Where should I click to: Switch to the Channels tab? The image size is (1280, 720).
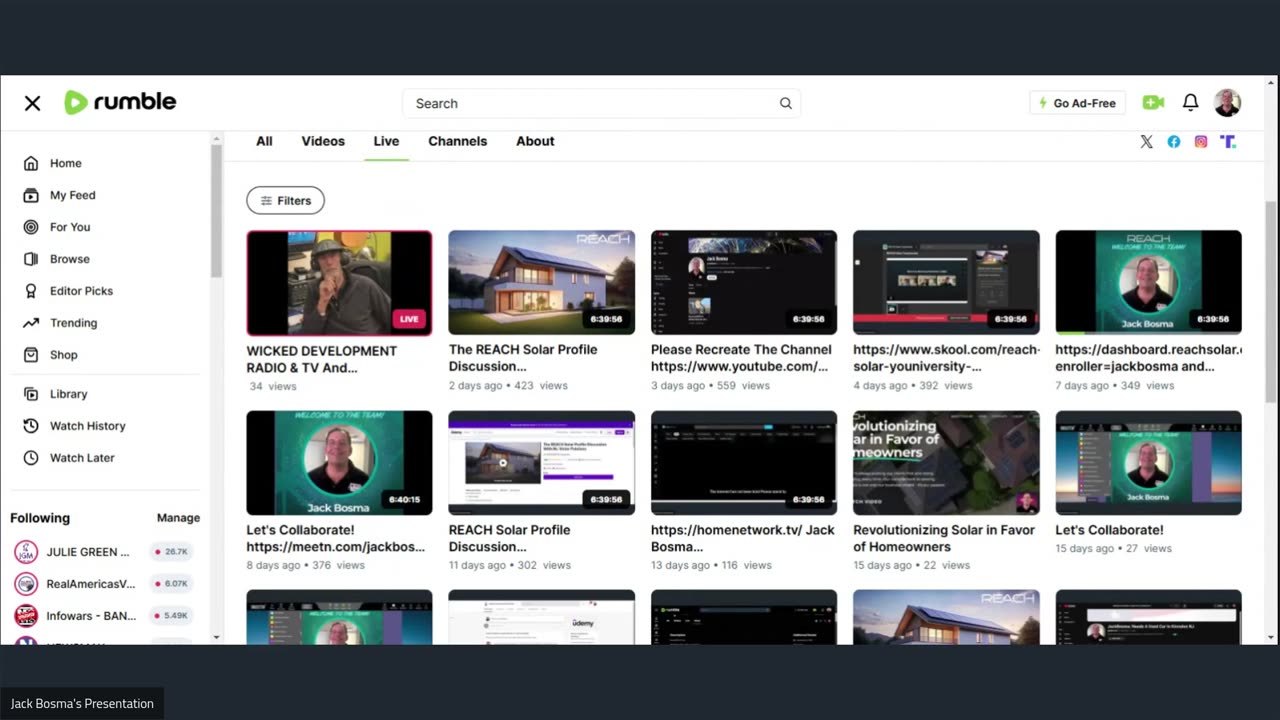pos(457,141)
